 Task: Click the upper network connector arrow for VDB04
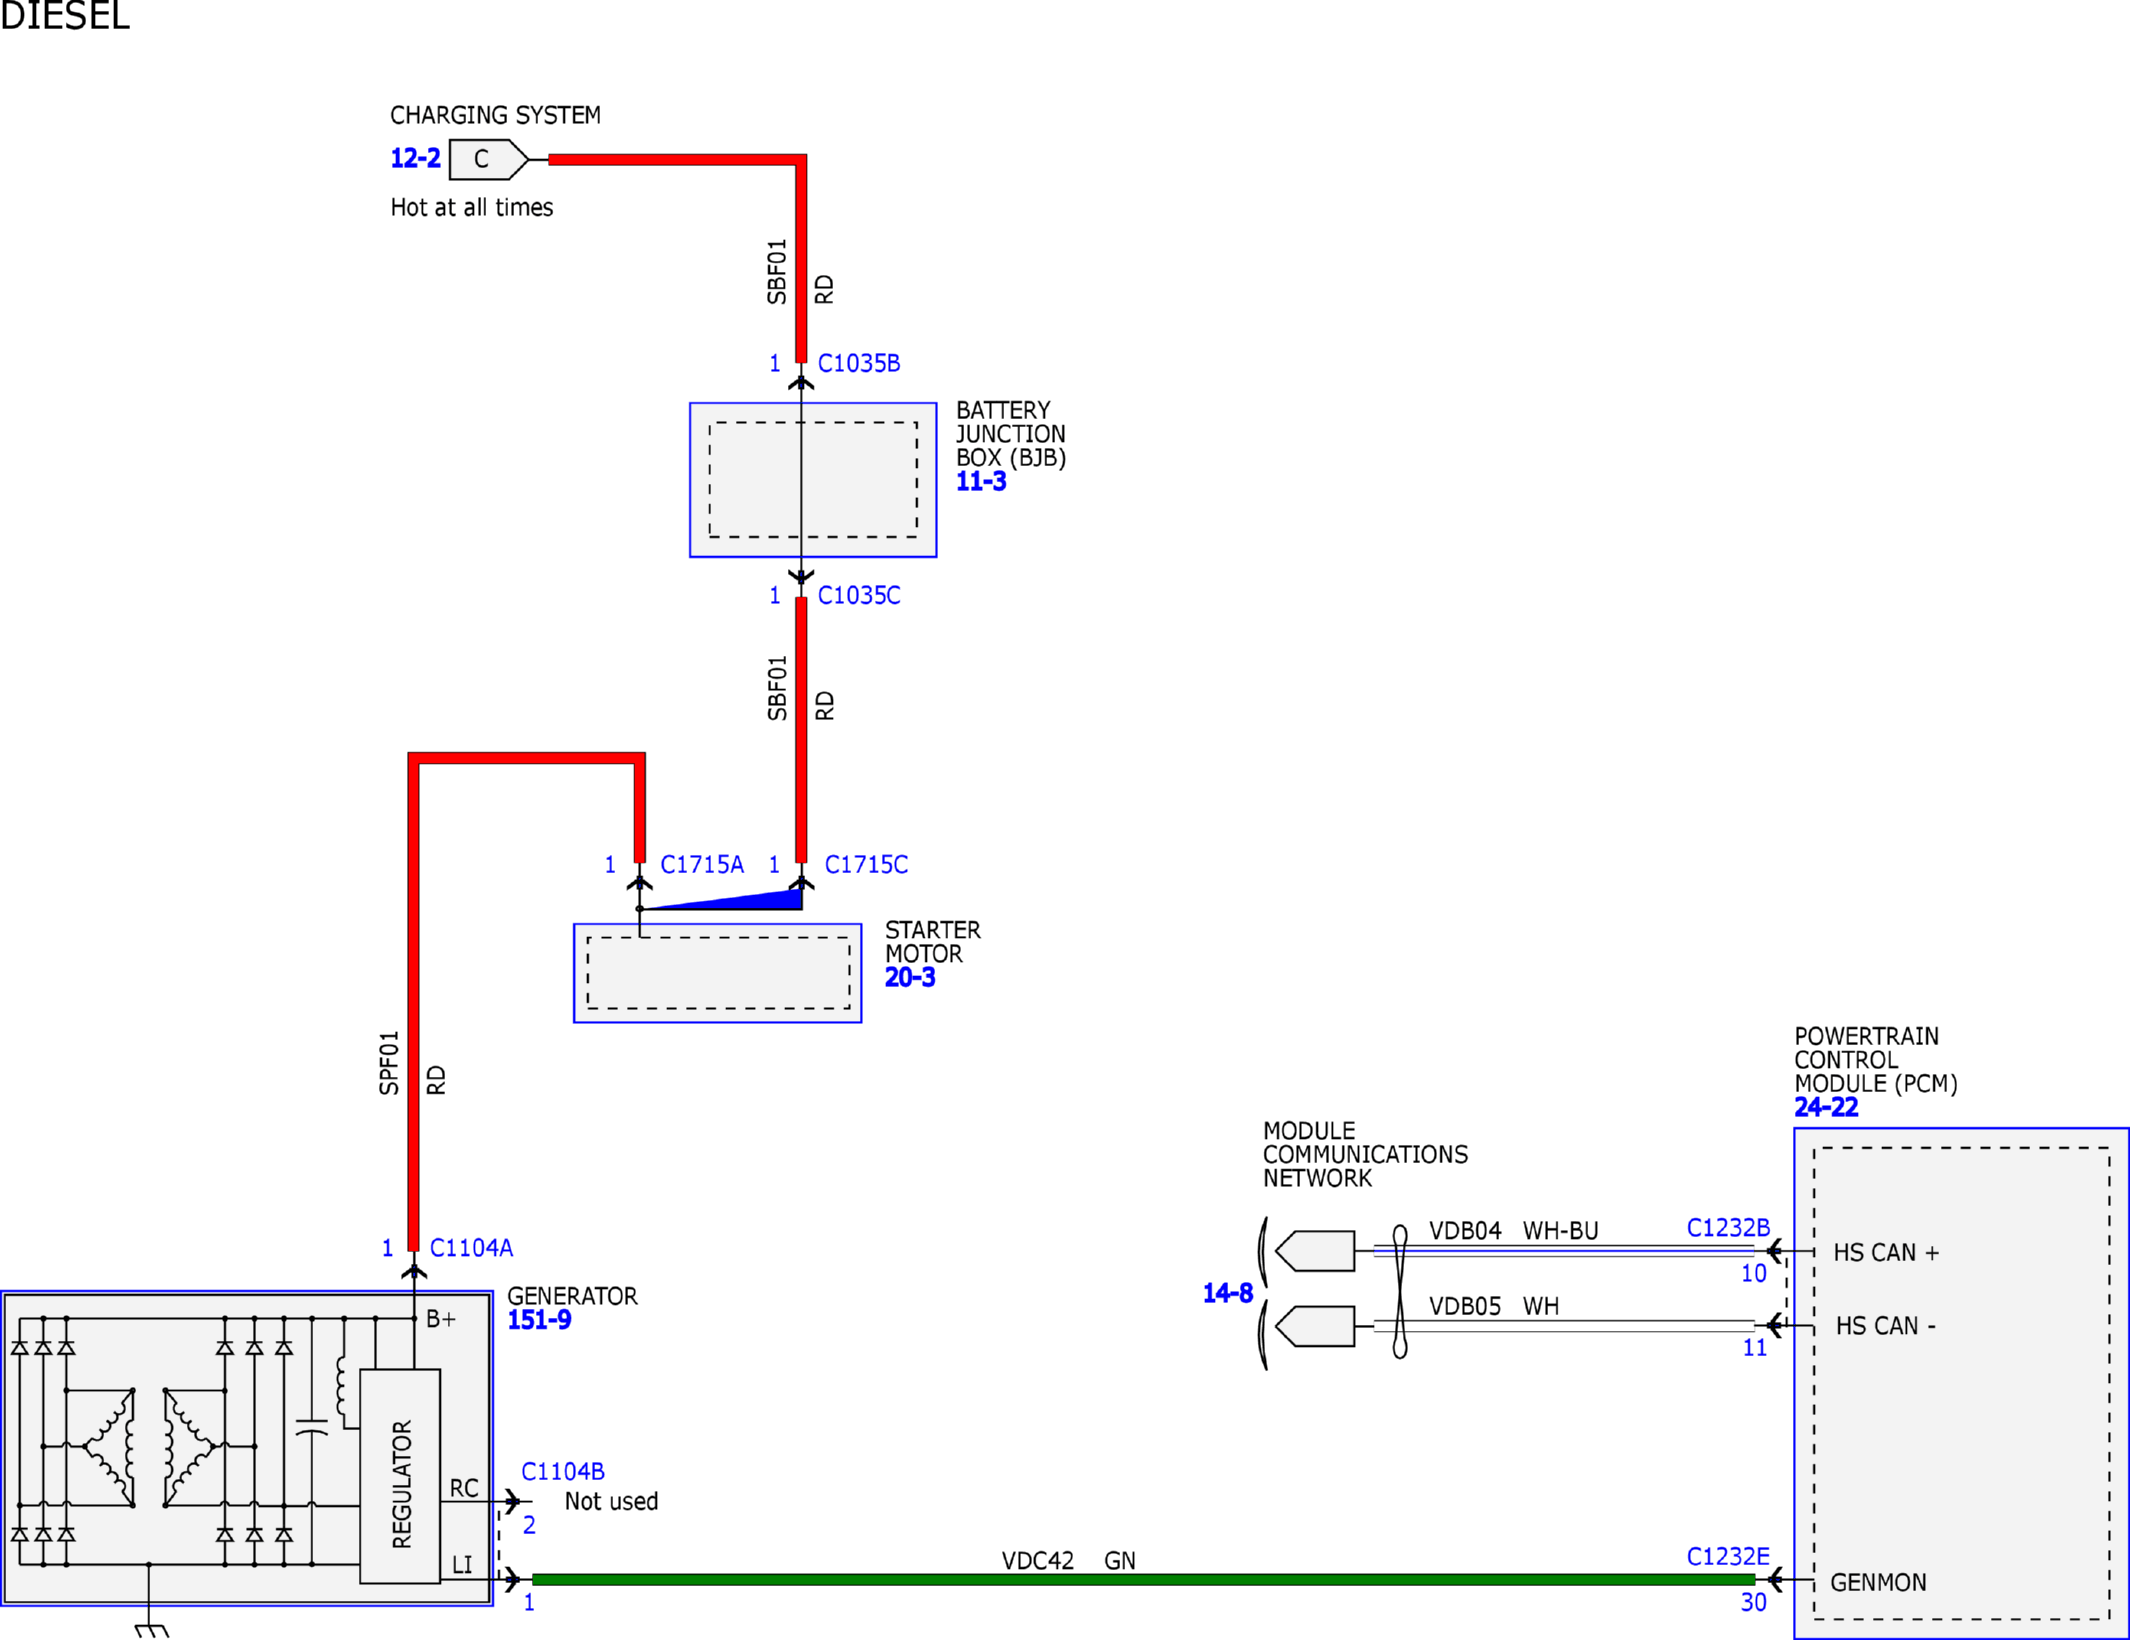click(1315, 1251)
